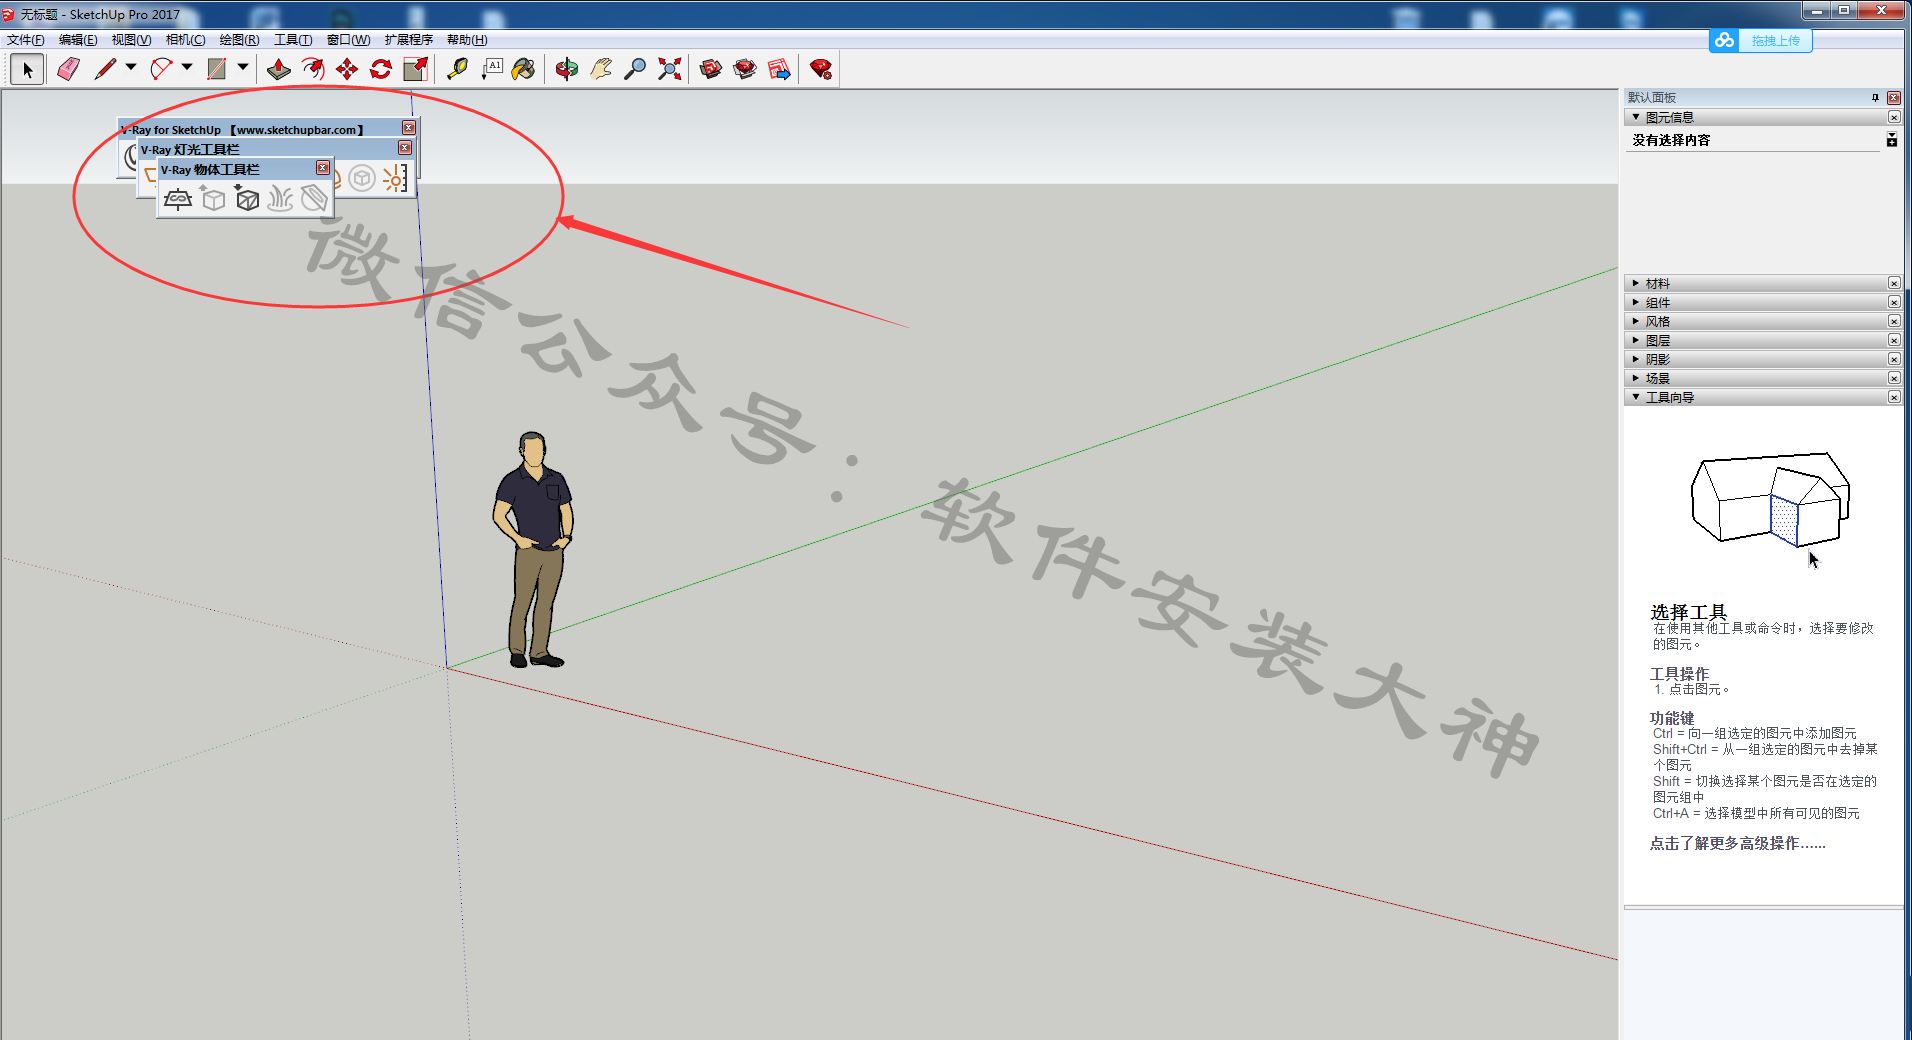Activate the Zoom magnifier tool

click(635, 69)
